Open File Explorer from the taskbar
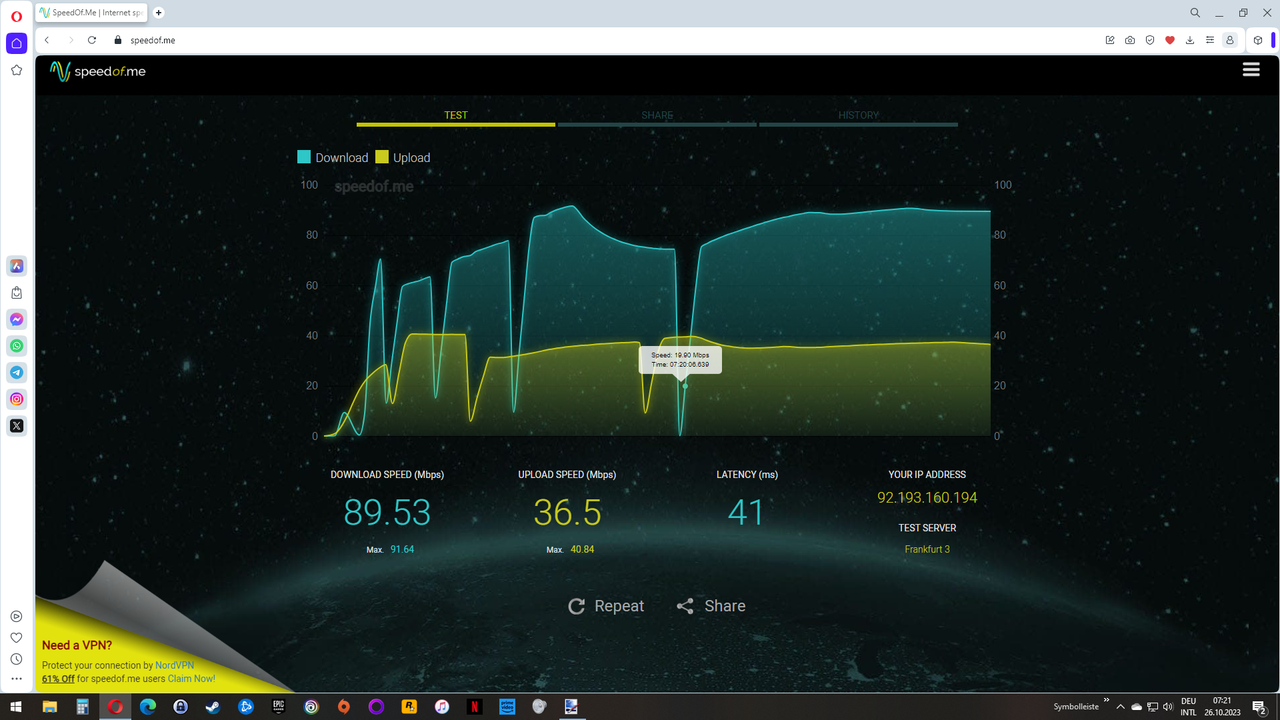 pyautogui.click(x=50, y=707)
